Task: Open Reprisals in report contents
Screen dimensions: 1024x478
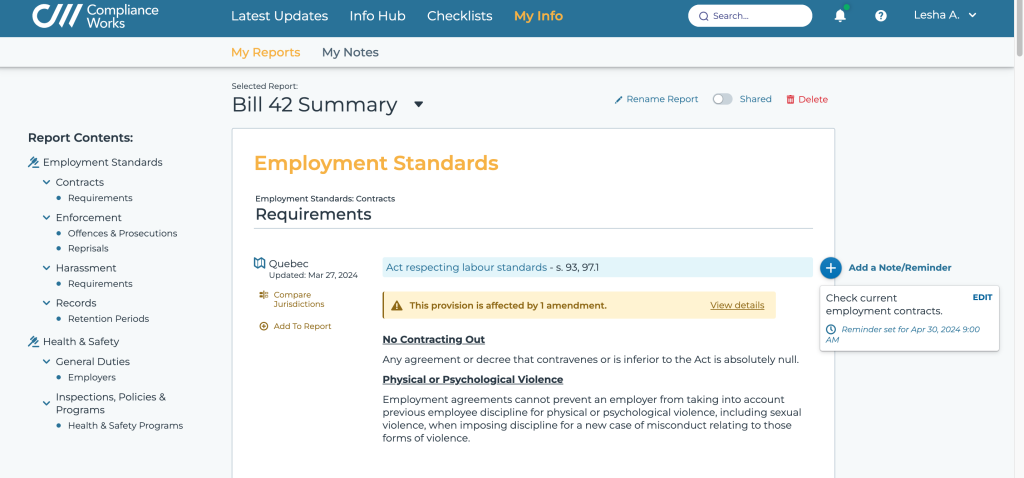Action: [x=88, y=248]
